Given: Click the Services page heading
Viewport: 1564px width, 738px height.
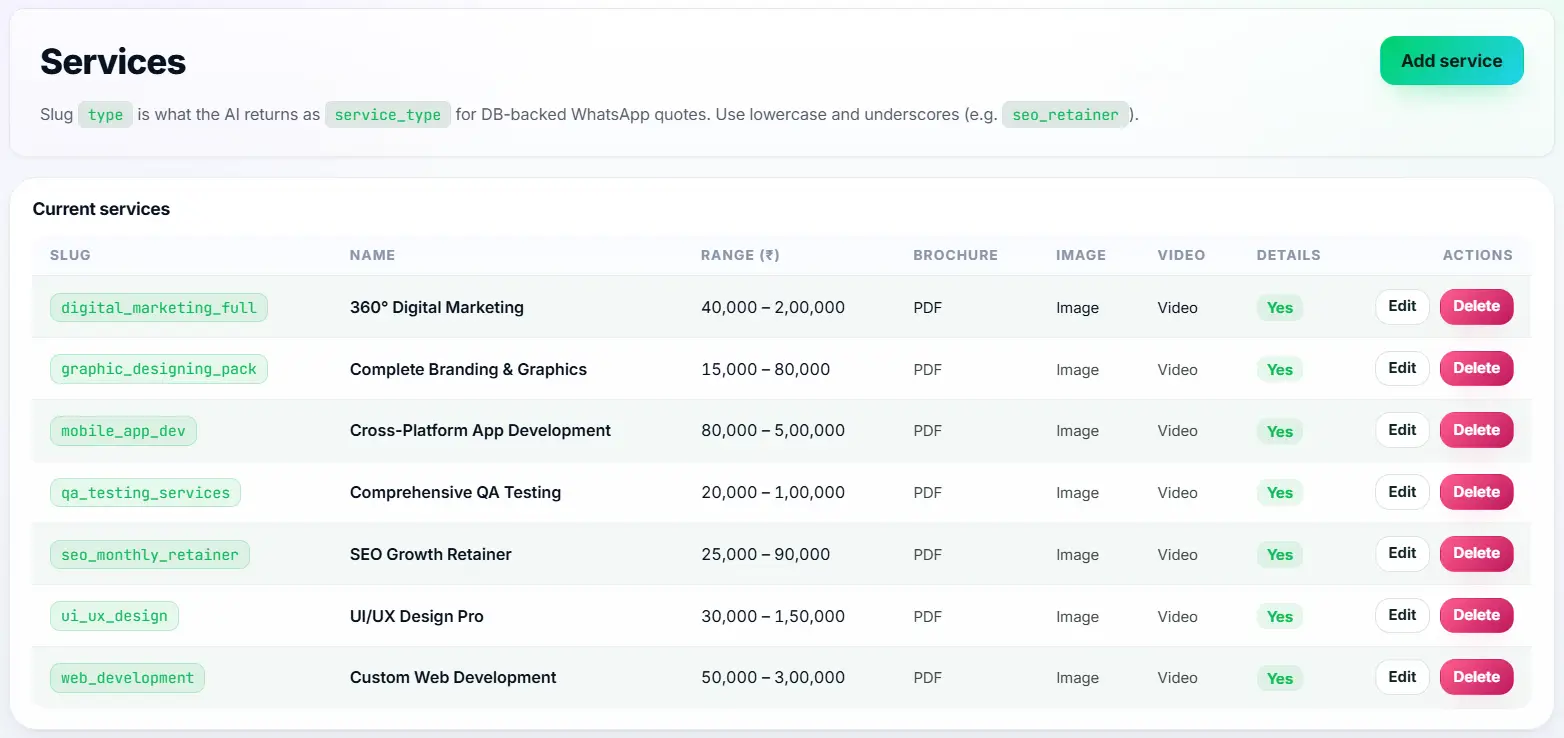Looking at the screenshot, I should [x=113, y=62].
